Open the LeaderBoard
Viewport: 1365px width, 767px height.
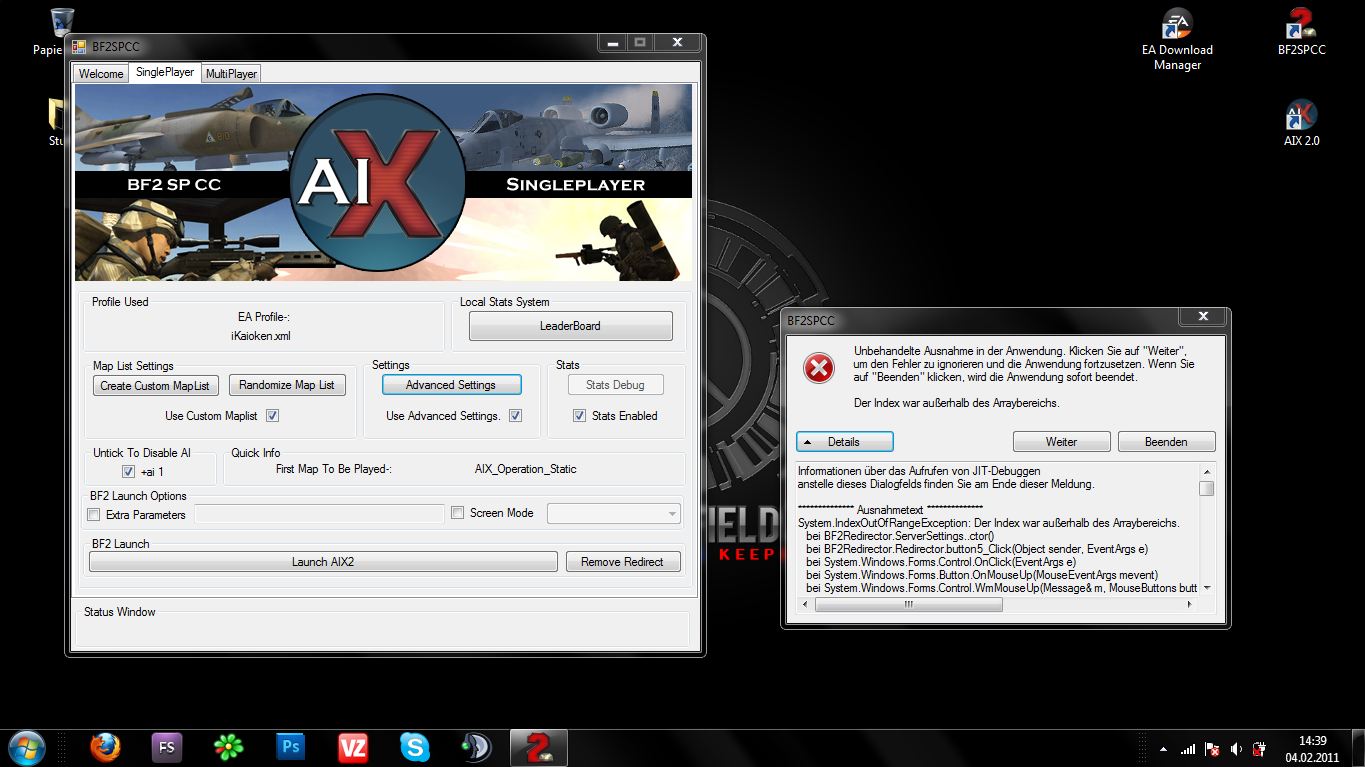(571, 326)
